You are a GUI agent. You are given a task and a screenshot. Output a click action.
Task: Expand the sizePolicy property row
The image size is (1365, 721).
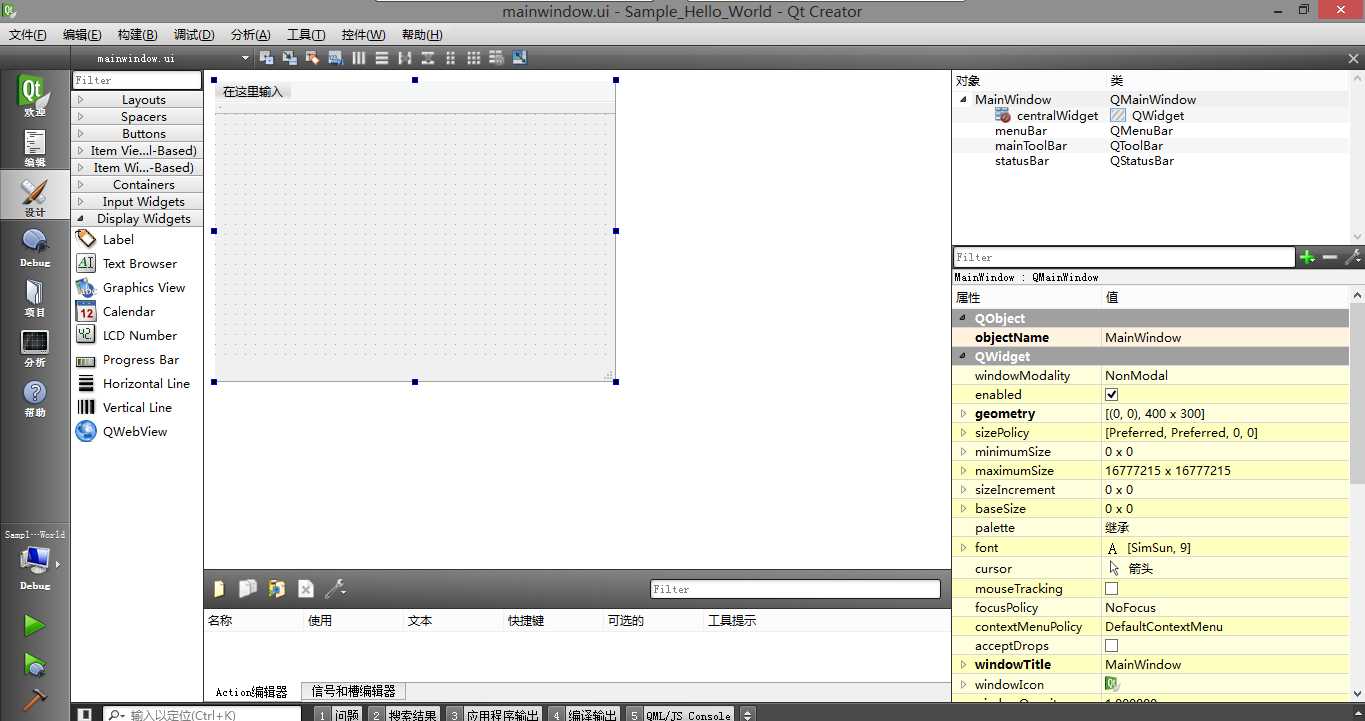964,433
